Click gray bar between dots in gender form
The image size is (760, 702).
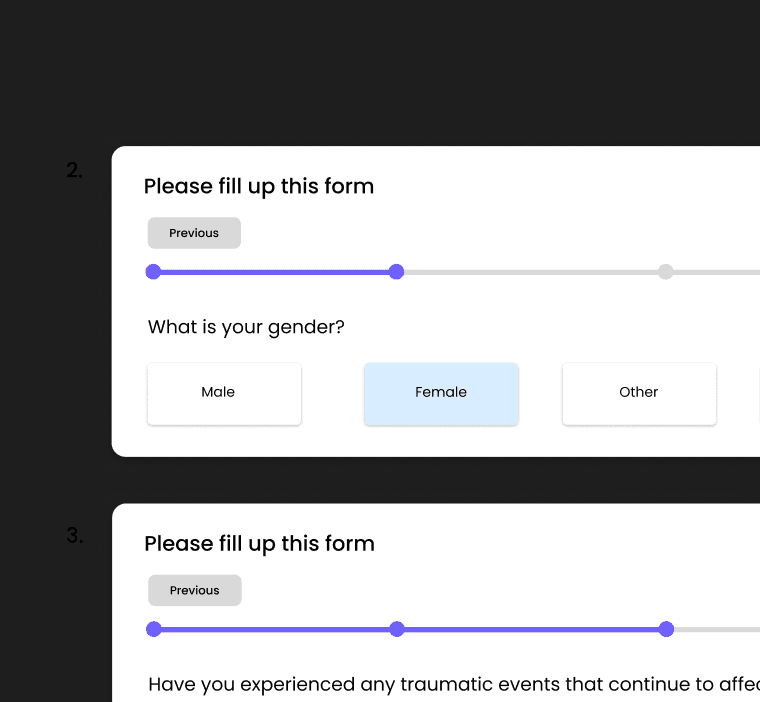click(530, 272)
